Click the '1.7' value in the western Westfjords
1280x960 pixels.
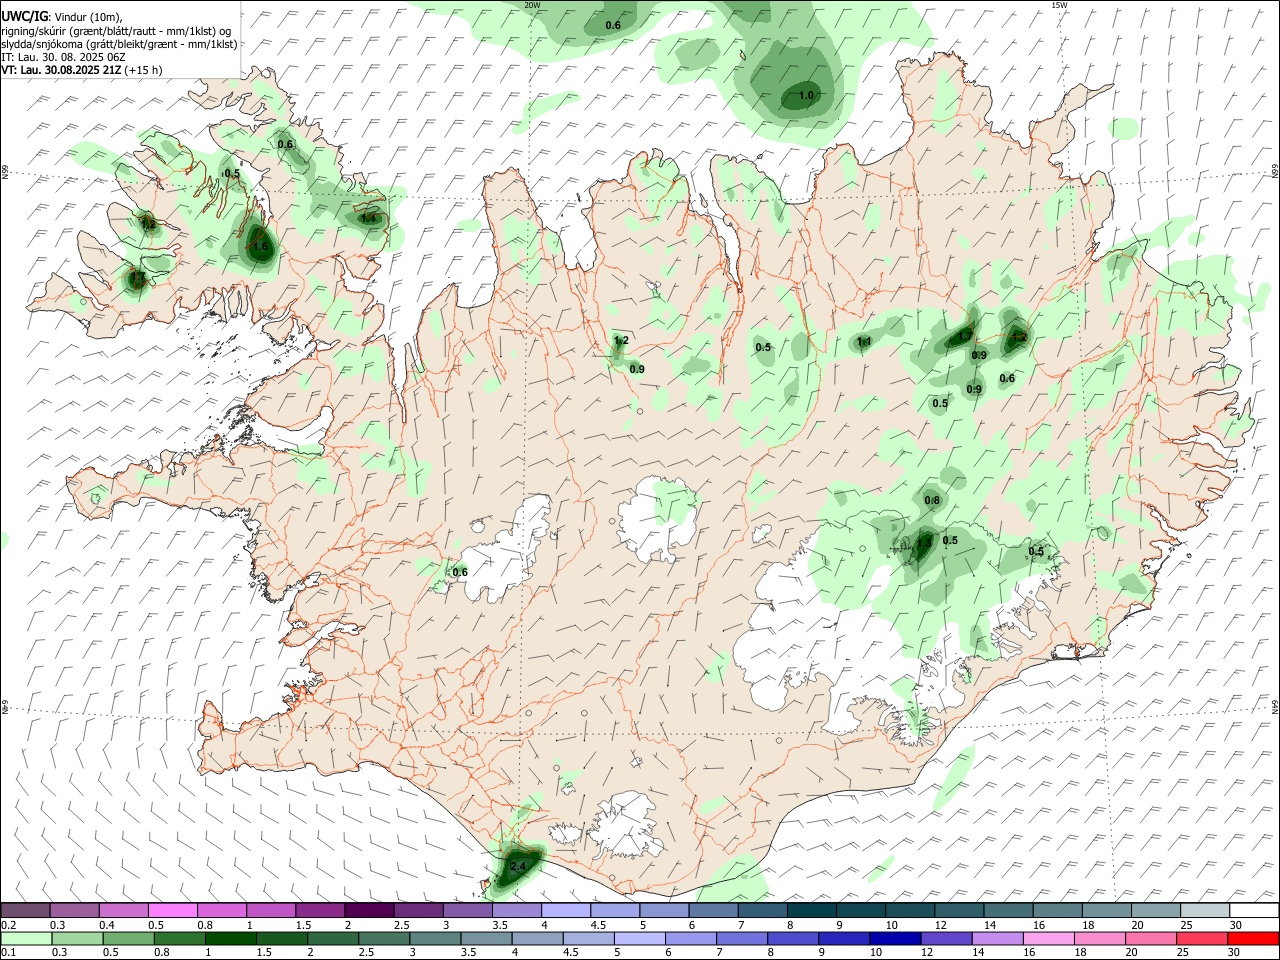click(137, 277)
